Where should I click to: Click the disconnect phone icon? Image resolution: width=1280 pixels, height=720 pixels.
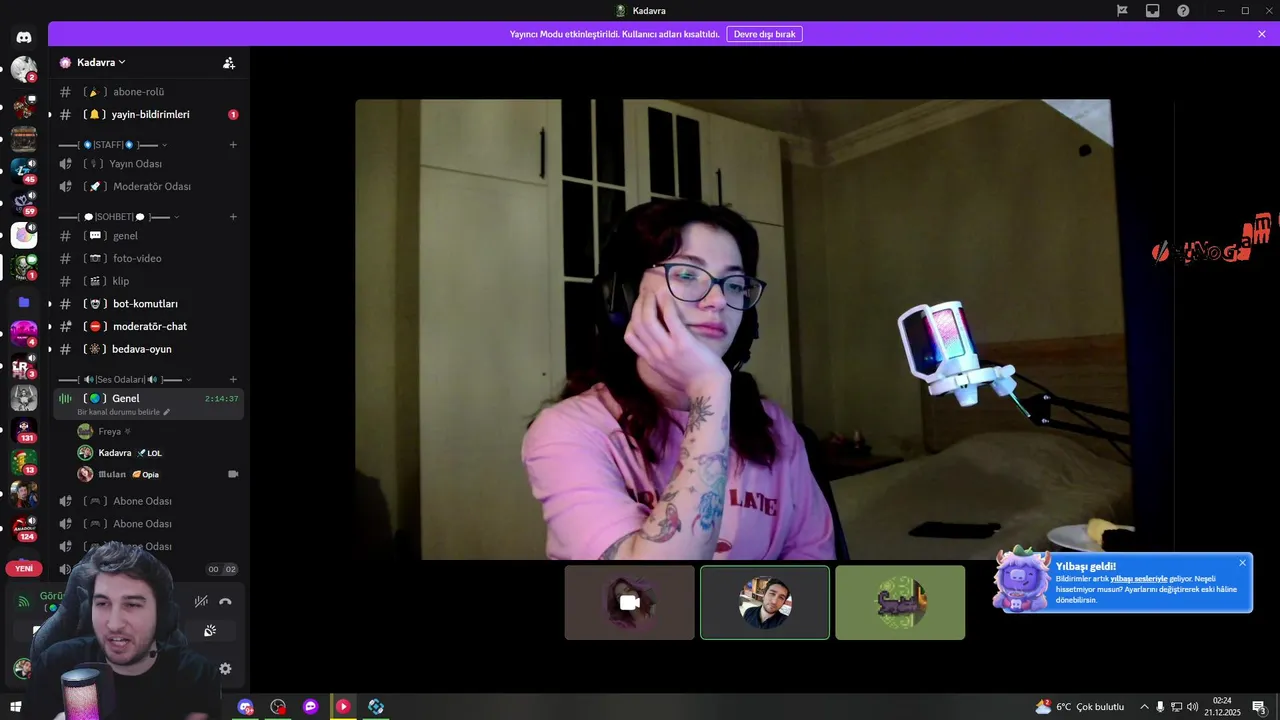pos(225,601)
